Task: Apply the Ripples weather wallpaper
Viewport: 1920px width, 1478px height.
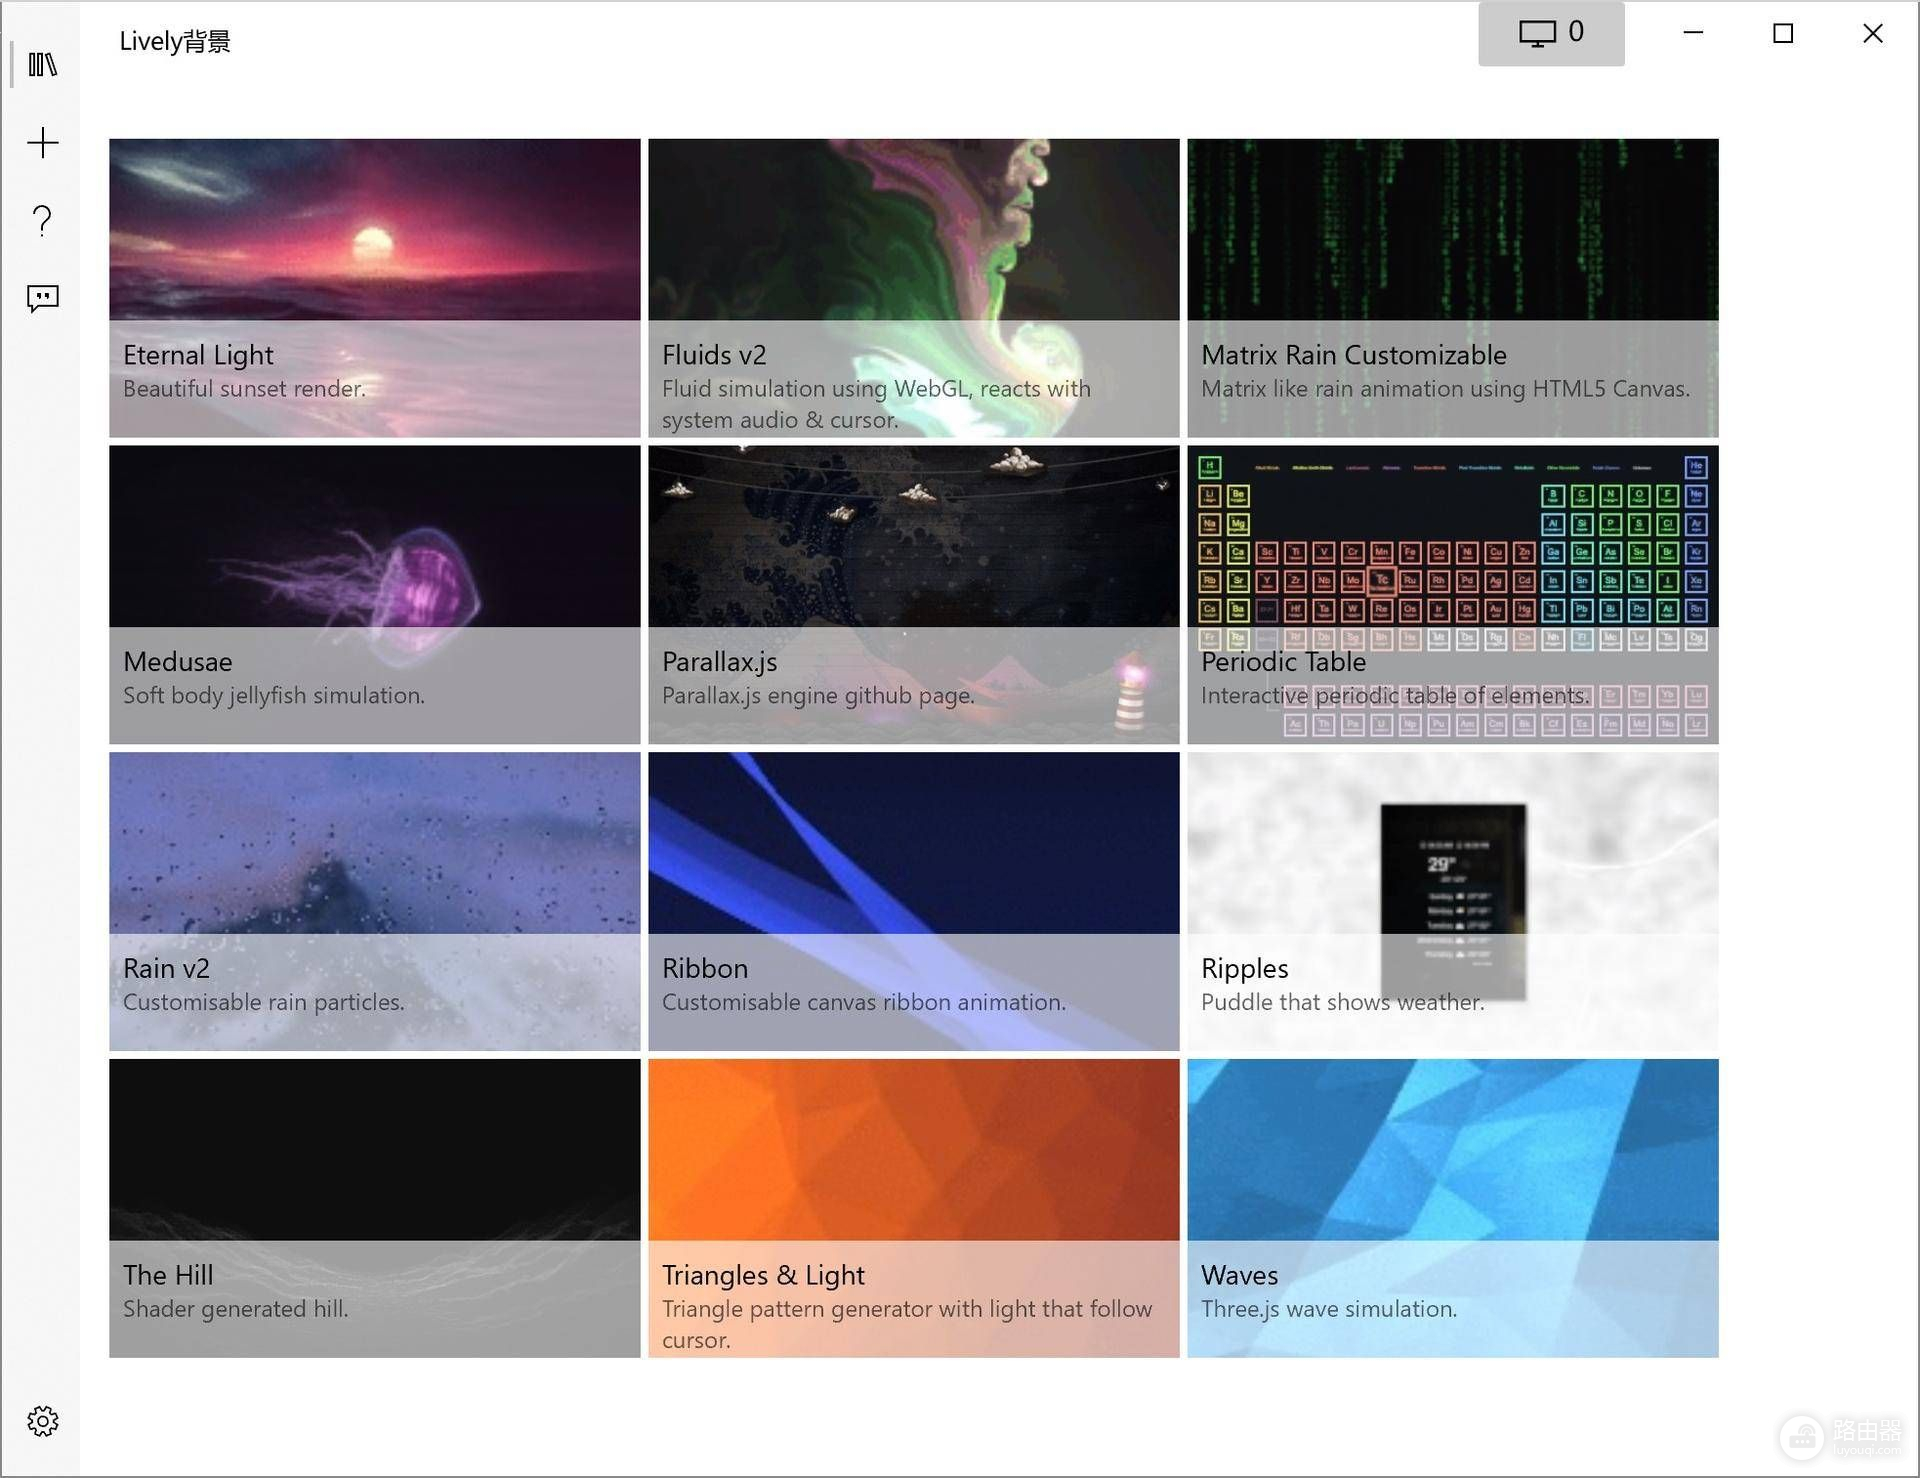Action: (x=1452, y=902)
